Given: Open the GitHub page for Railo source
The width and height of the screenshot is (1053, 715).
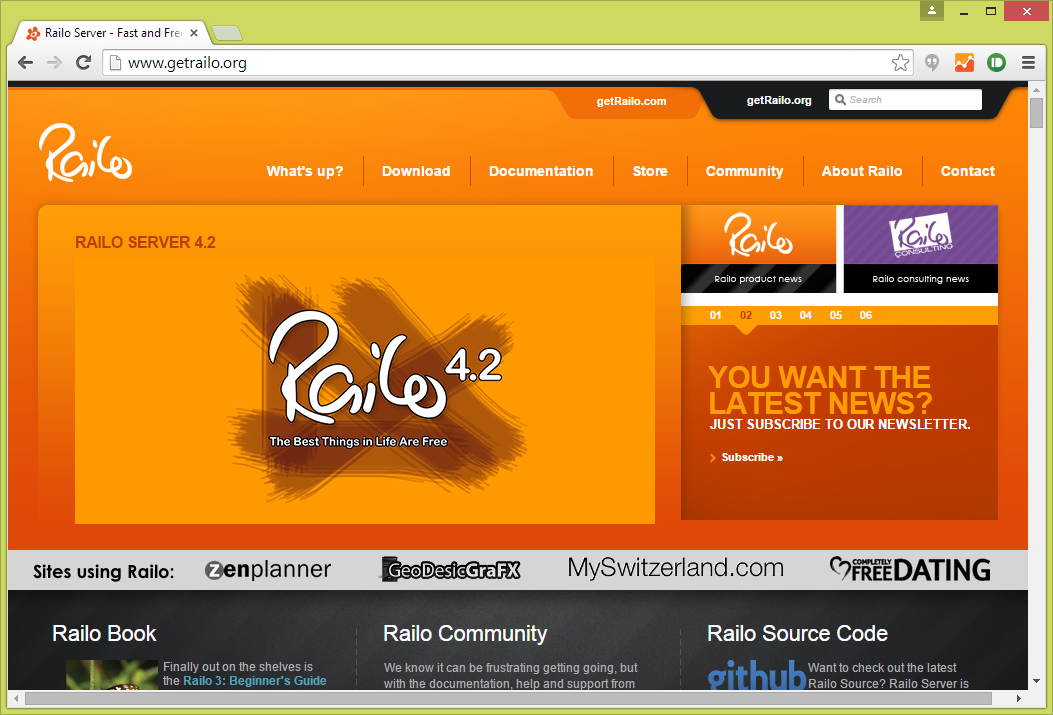Looking at the screenshot, I should 757,677.
